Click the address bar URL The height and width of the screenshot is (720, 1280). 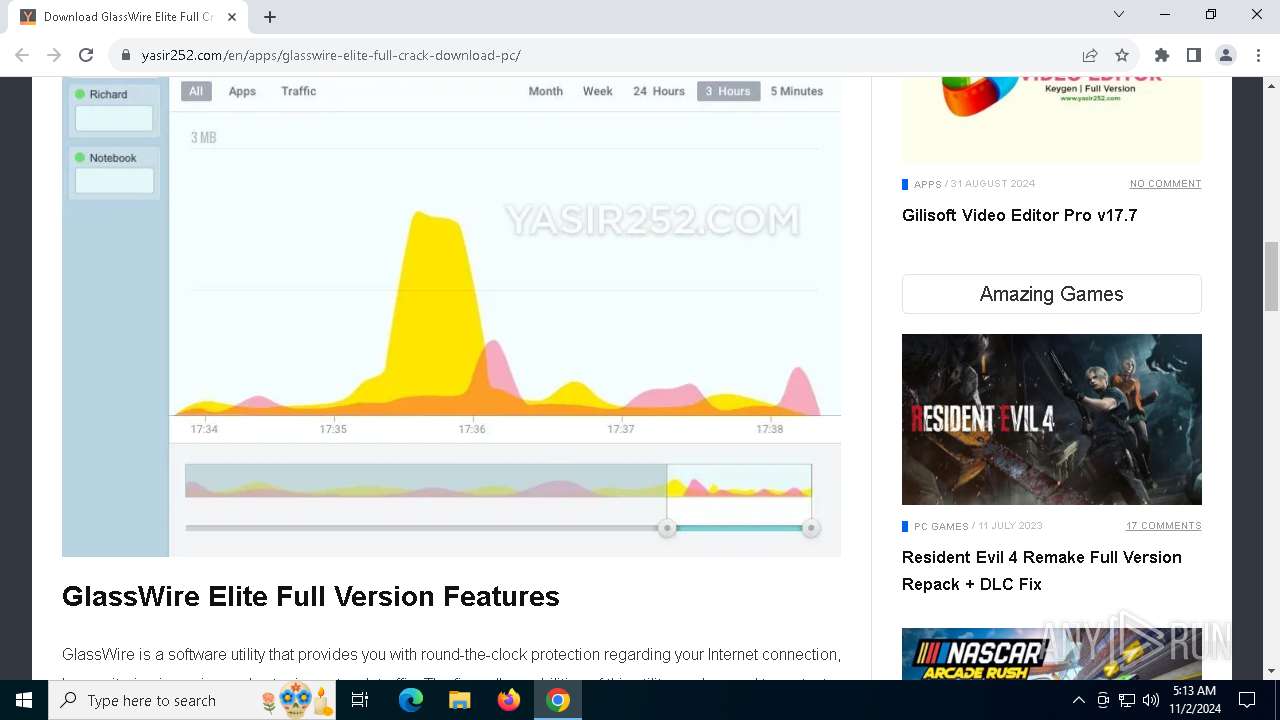(331, 55)
